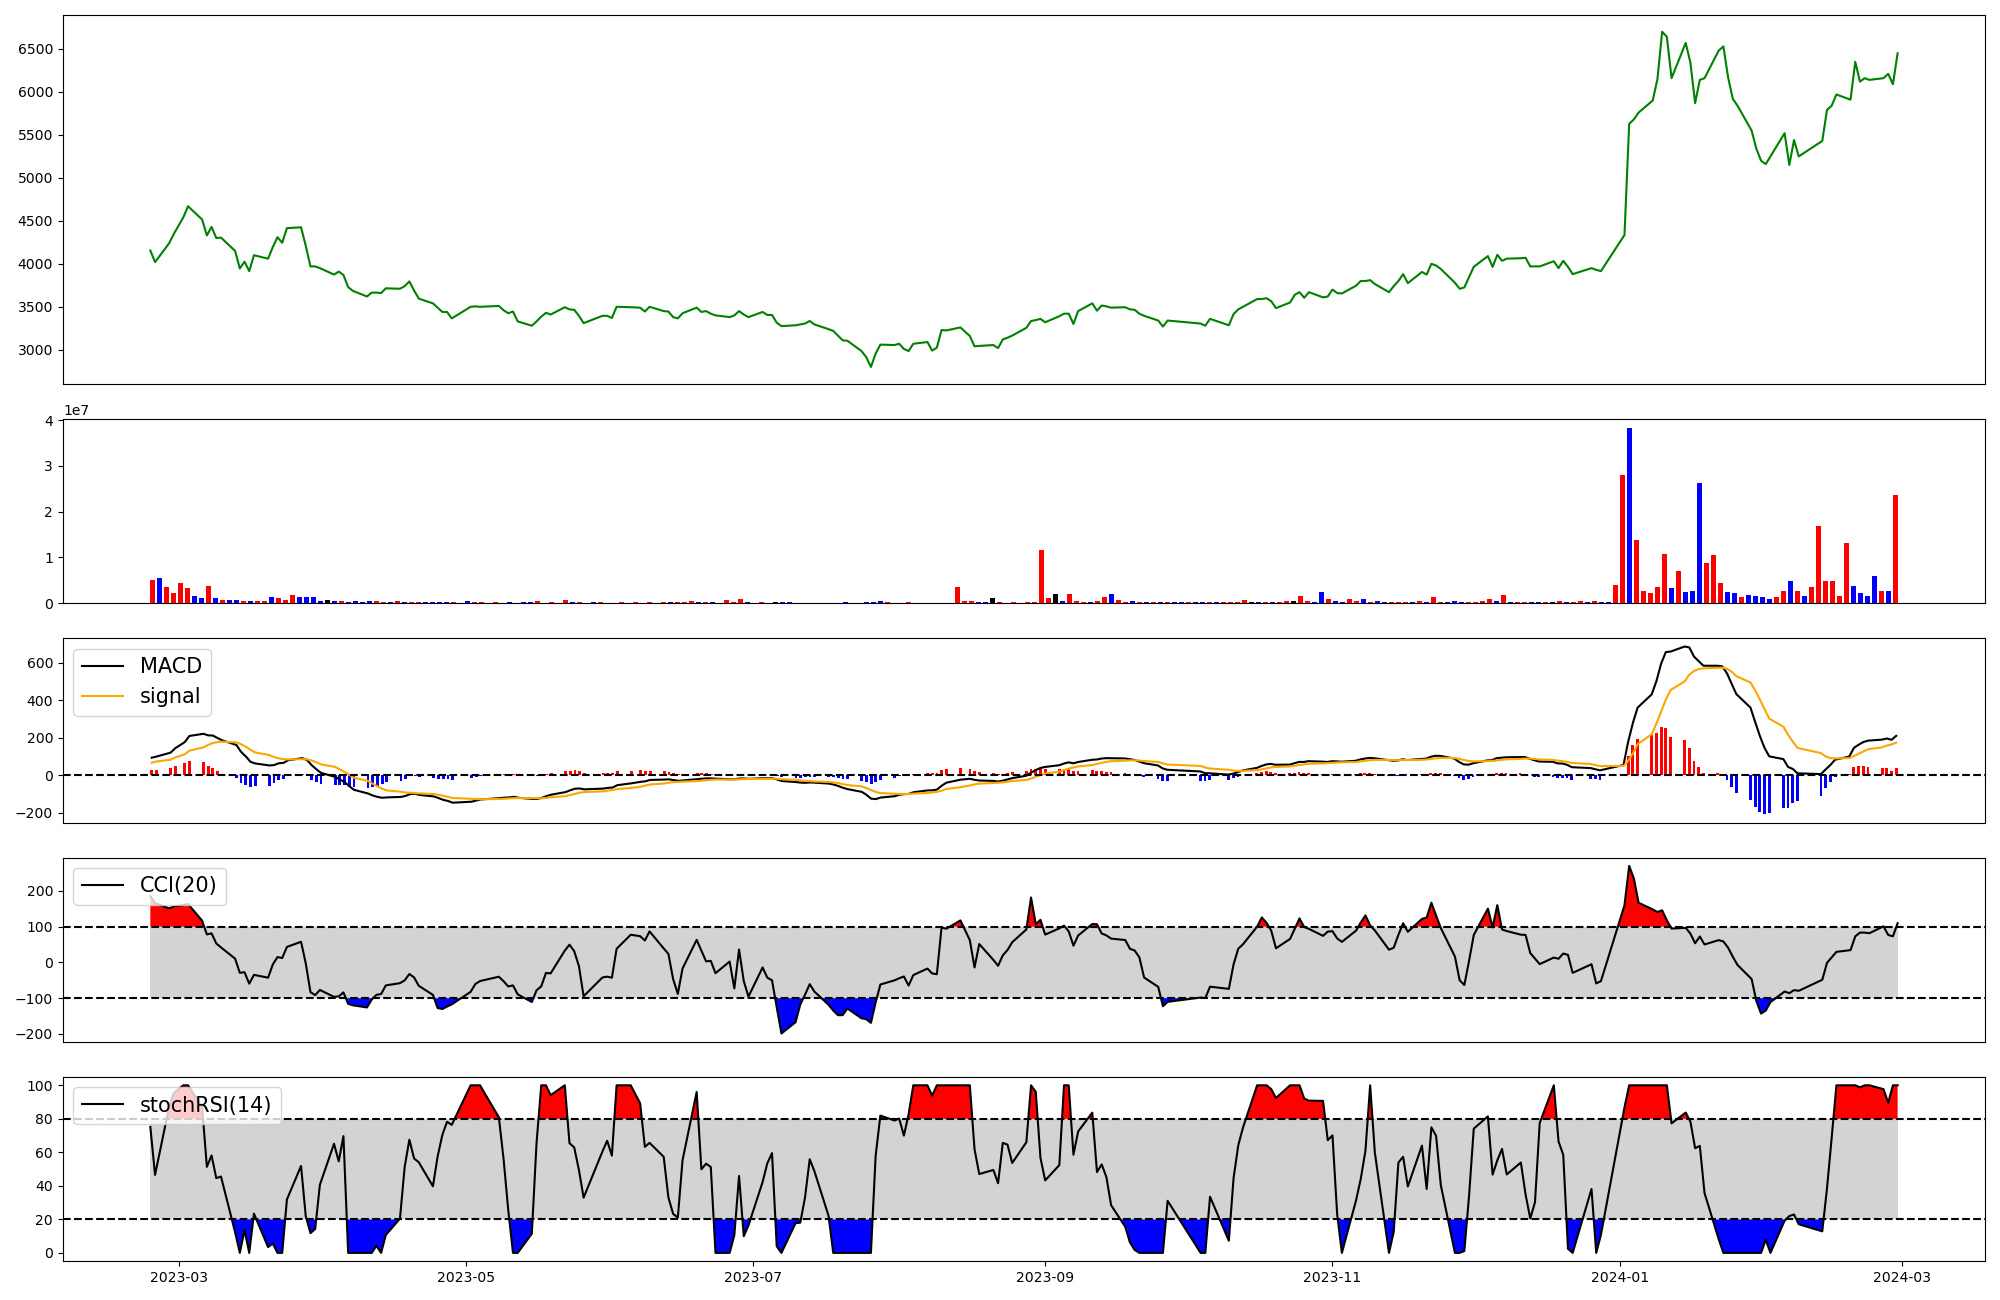The height and width of the screenshot is (1300, 2000).
Task: Click the stochRSI(14) legend entry
Action: [x=205, y=1105]
